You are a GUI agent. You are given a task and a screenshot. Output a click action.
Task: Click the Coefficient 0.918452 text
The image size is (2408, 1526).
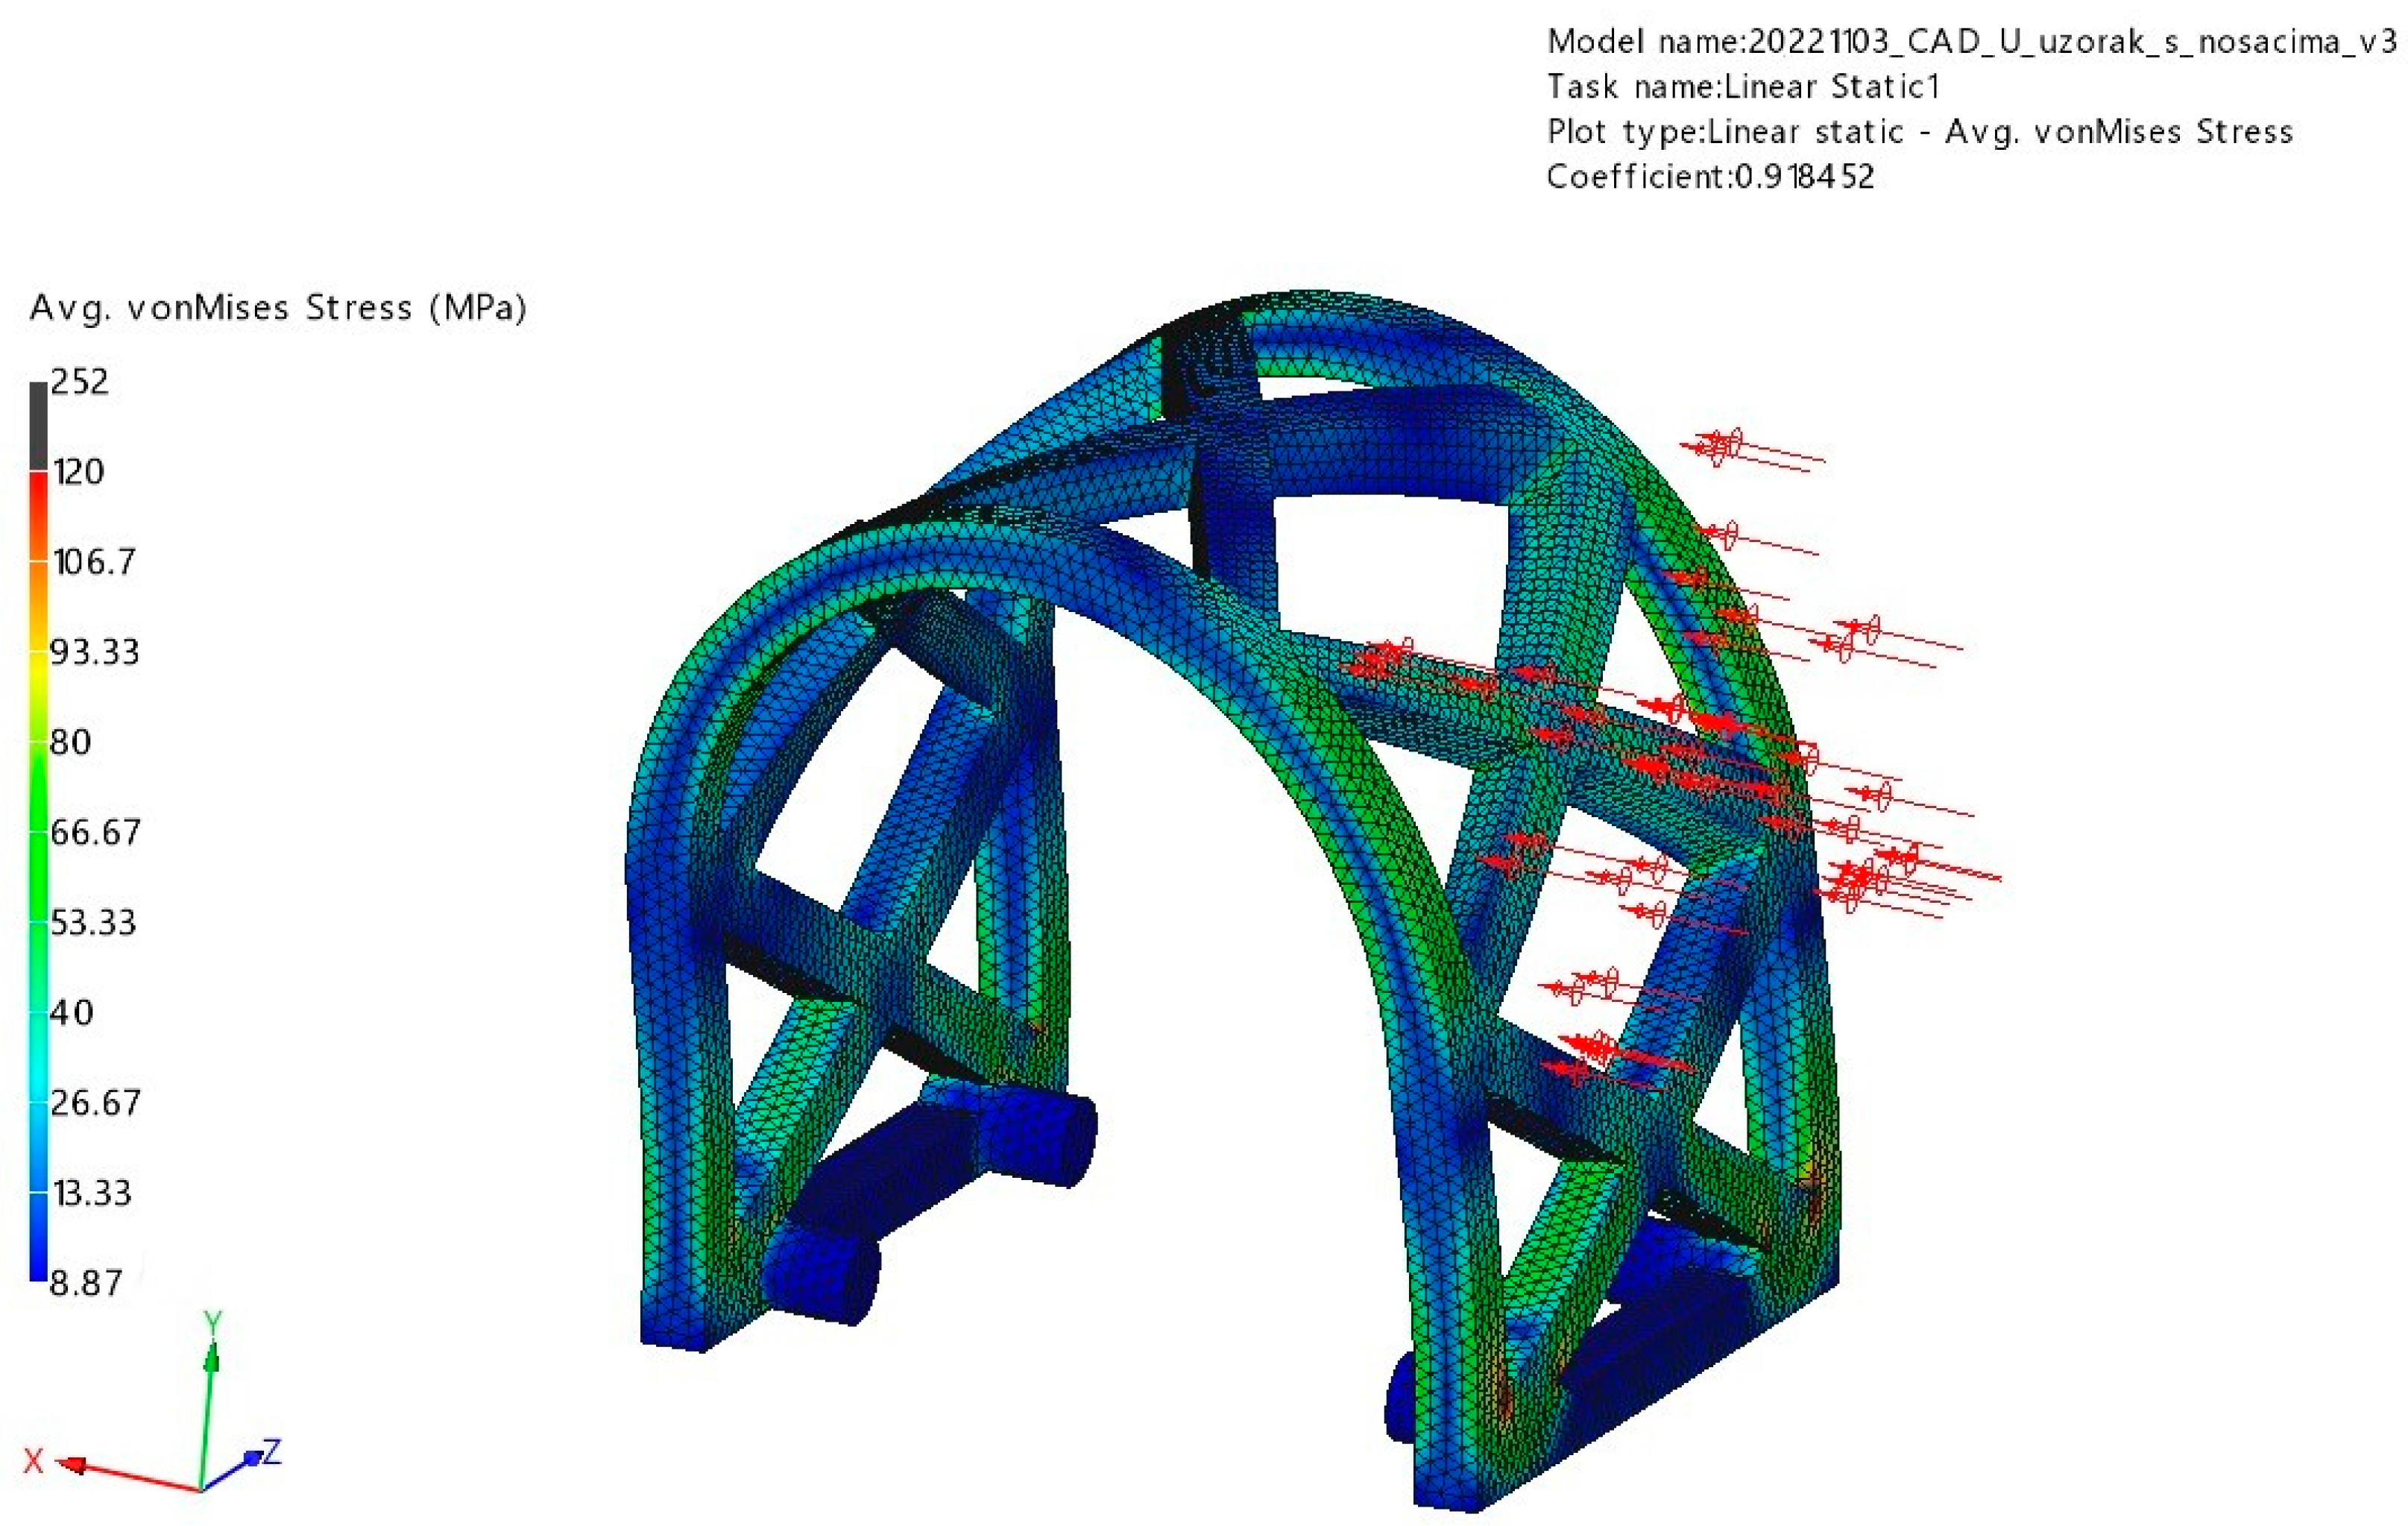(1710, 177)
